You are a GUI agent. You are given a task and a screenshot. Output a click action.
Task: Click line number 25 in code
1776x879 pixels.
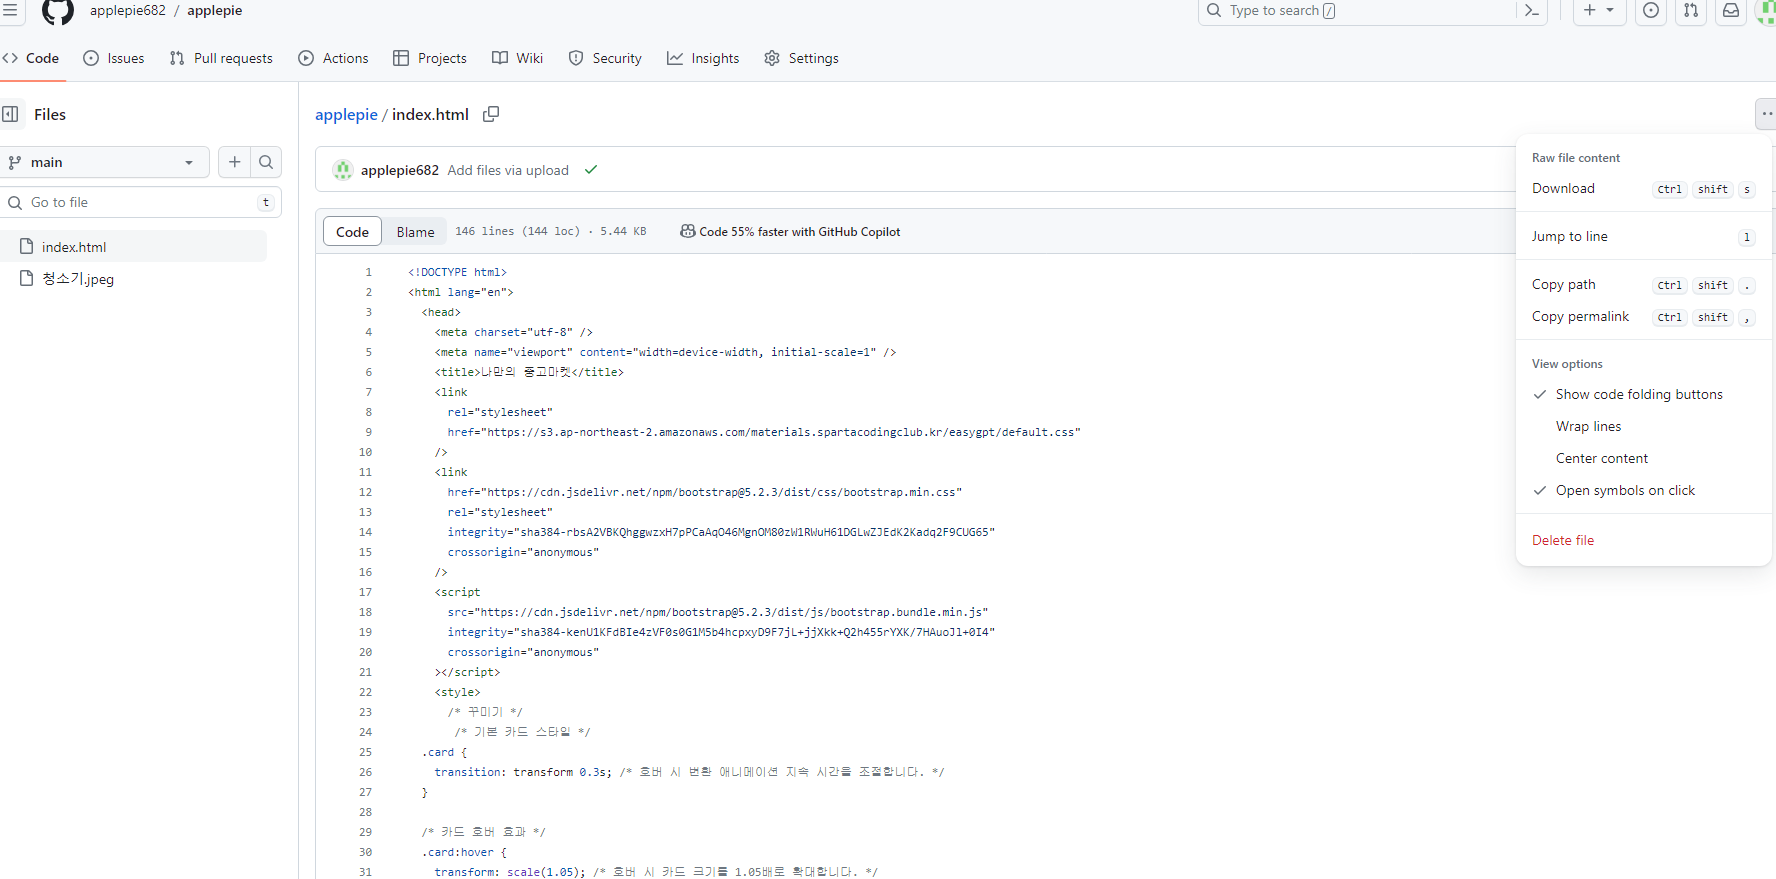[365, 752]
